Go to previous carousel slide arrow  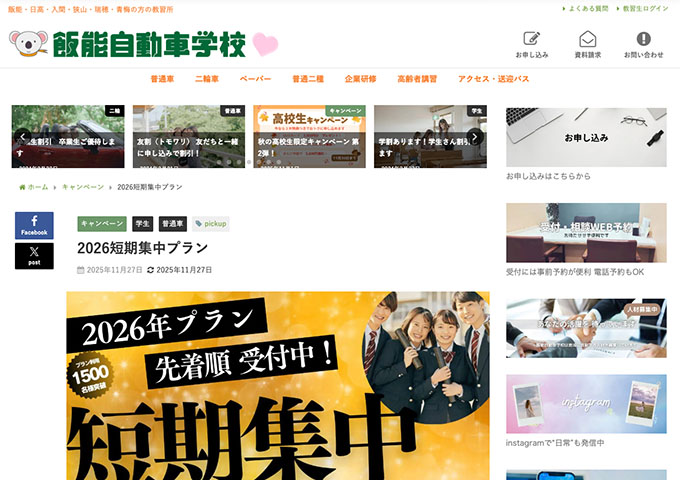coord(23,137)
